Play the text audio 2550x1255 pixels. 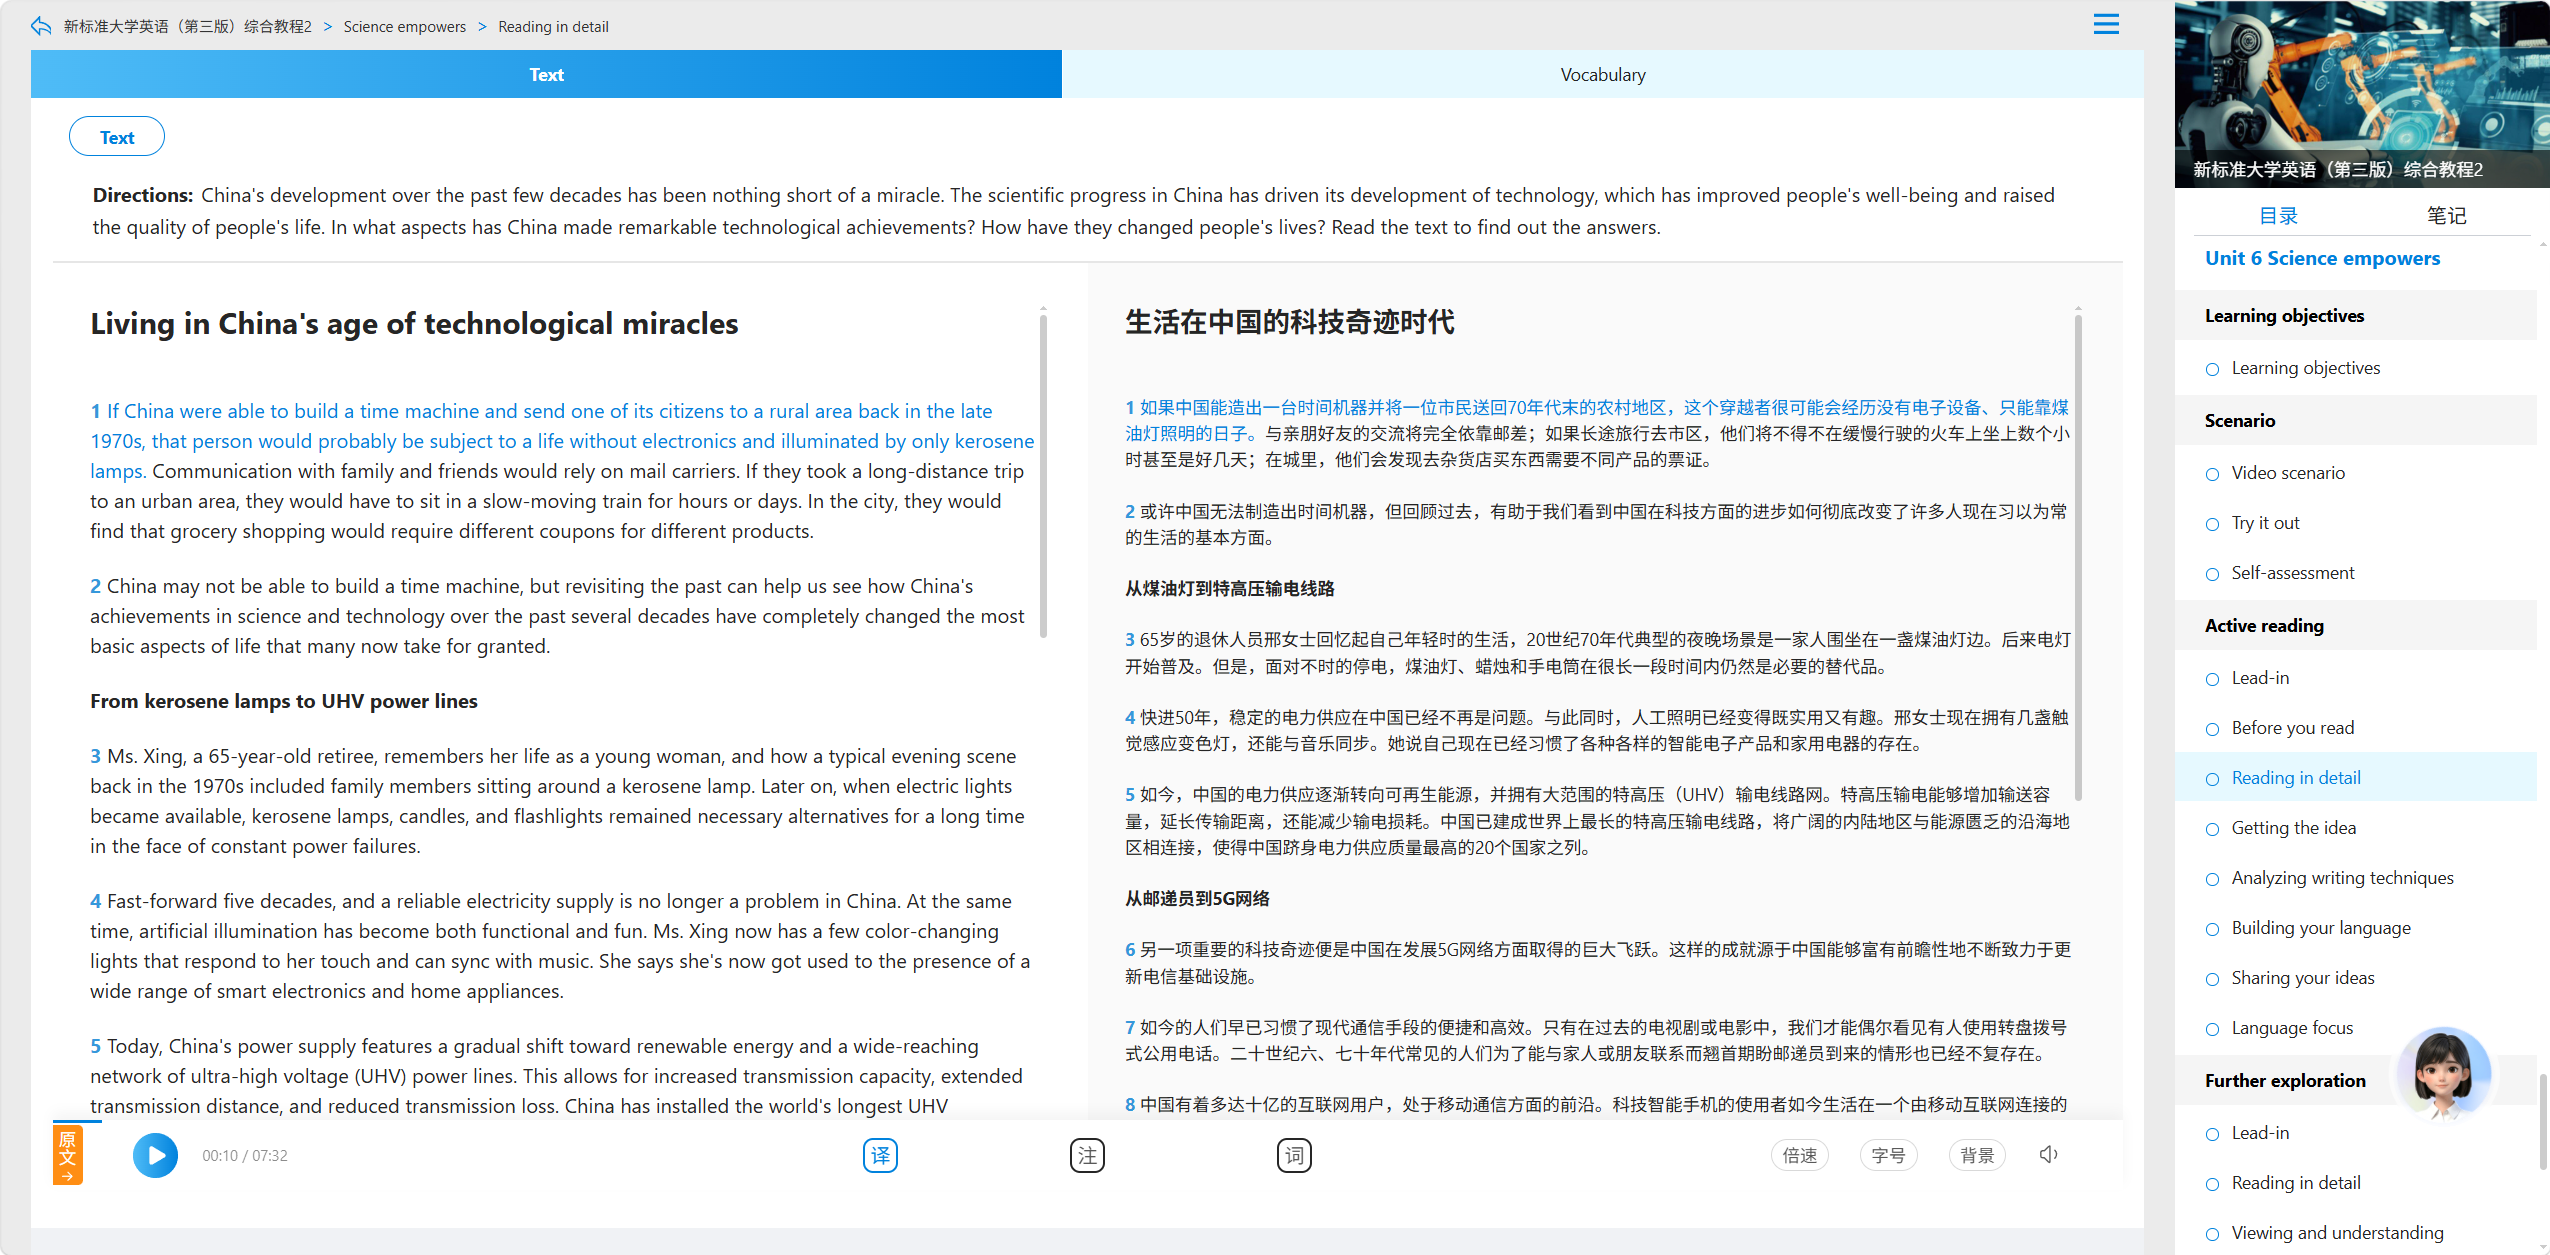(x=155, y=1155)
